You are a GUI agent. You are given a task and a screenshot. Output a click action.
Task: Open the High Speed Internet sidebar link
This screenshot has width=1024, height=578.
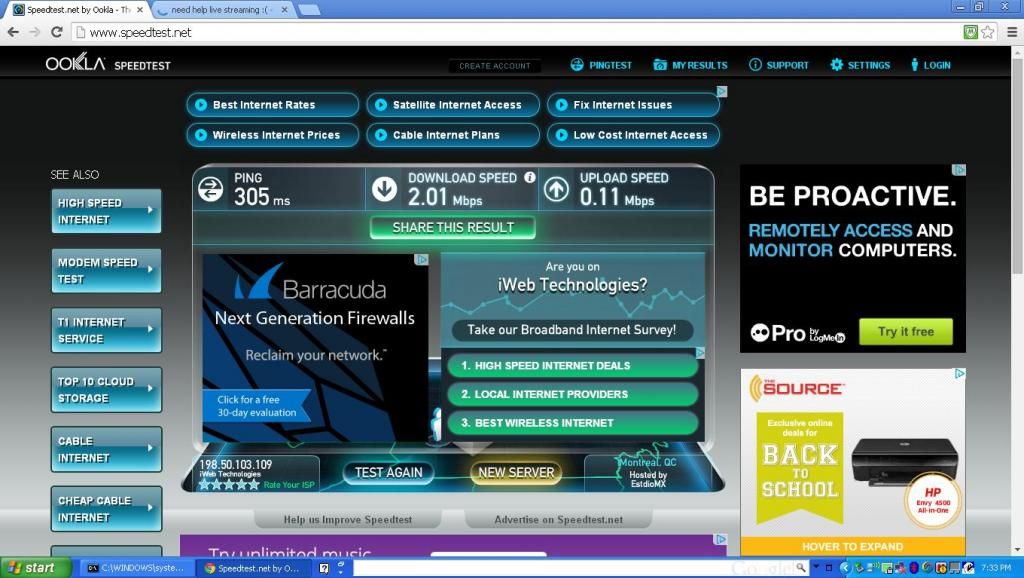pos(106,211)
